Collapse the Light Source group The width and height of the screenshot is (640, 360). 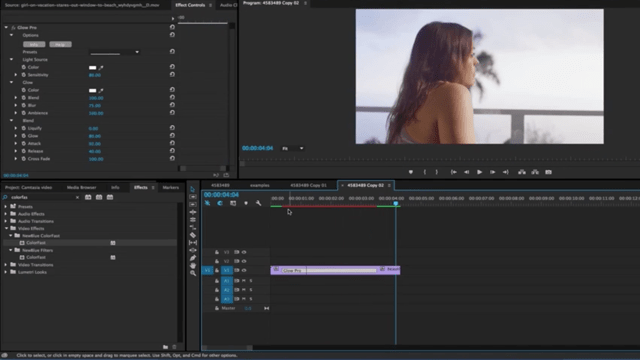tap(11, 59)
